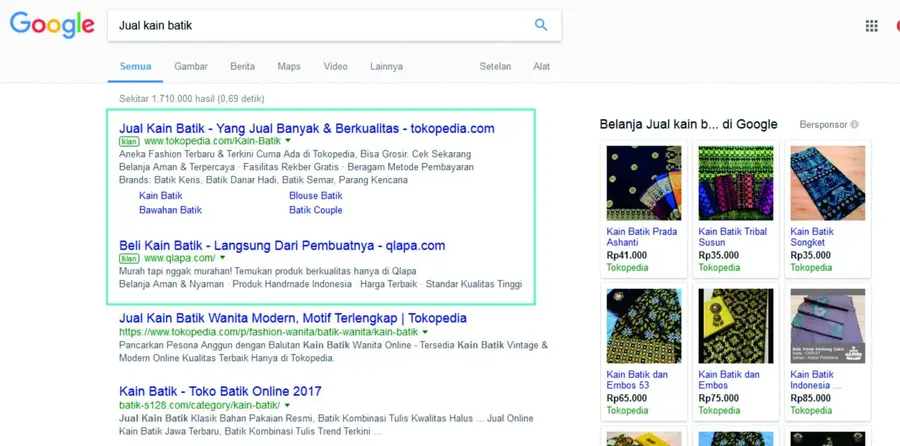Expand arrow next to tokopedia fashion-wanita URL
The width and height of the screenshot is (900, 446).
425,332
